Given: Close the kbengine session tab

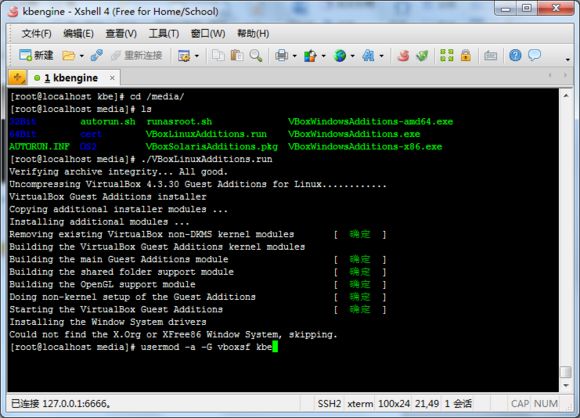Looking at the screenshot, I should [x=112, y=78].
